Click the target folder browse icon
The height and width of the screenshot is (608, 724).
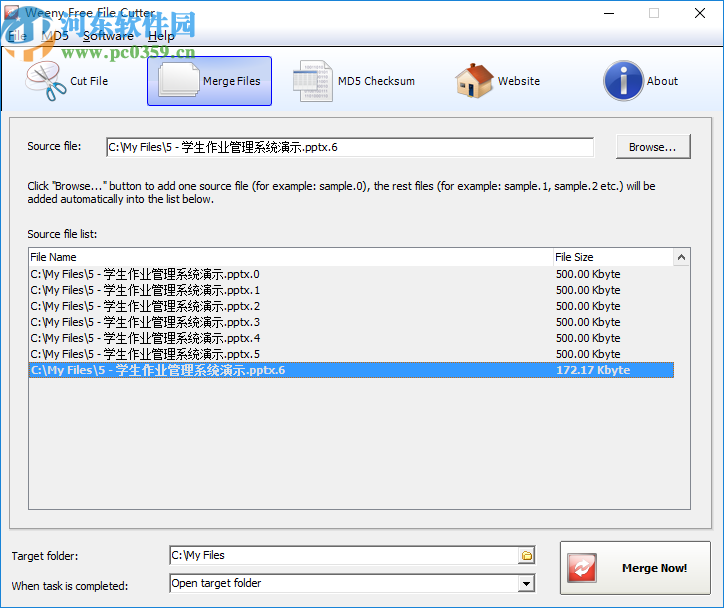[526, 555]
